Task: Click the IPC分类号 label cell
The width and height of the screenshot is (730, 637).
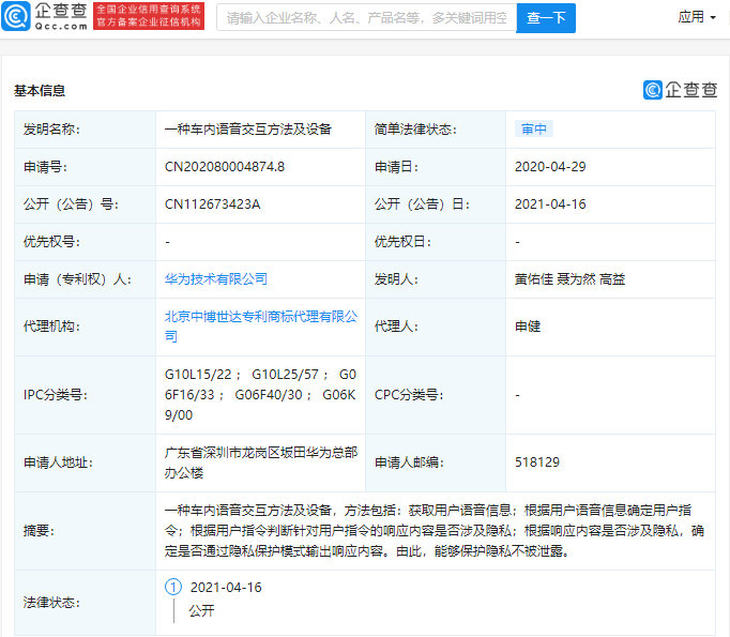Action: [85, 395]
